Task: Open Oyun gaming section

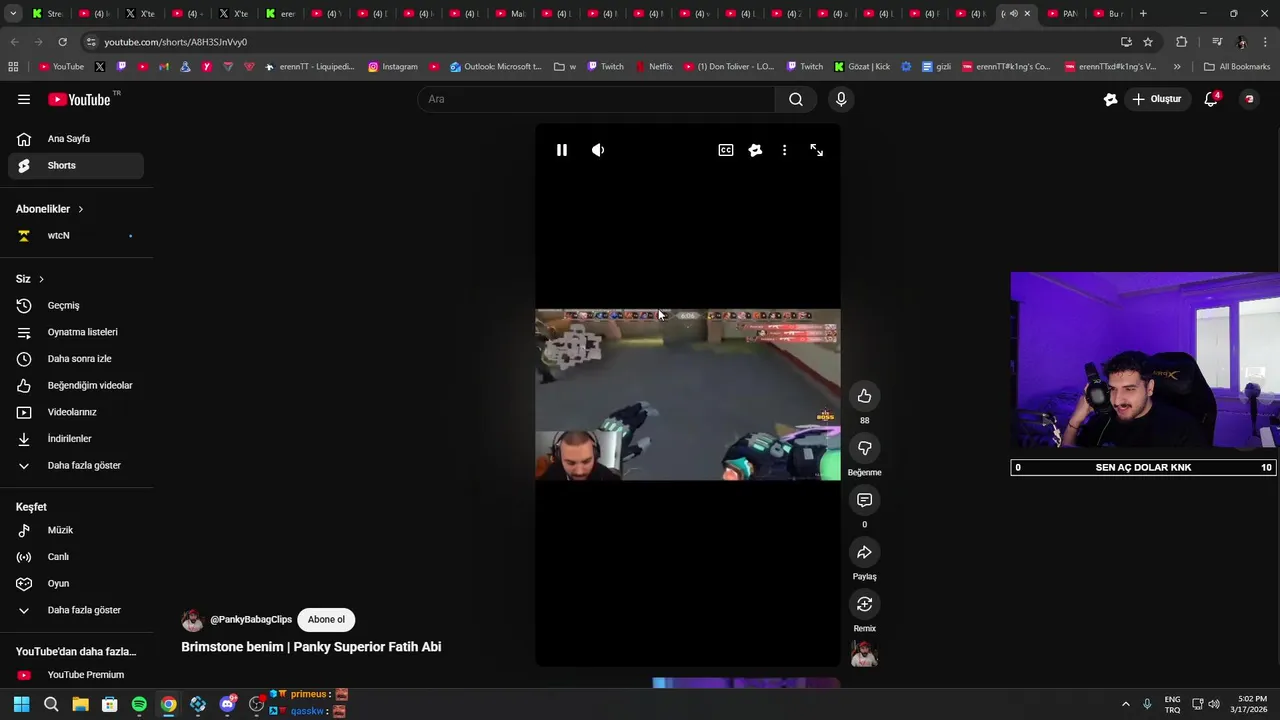Action: pyautogui.click(x=76, y=583)
